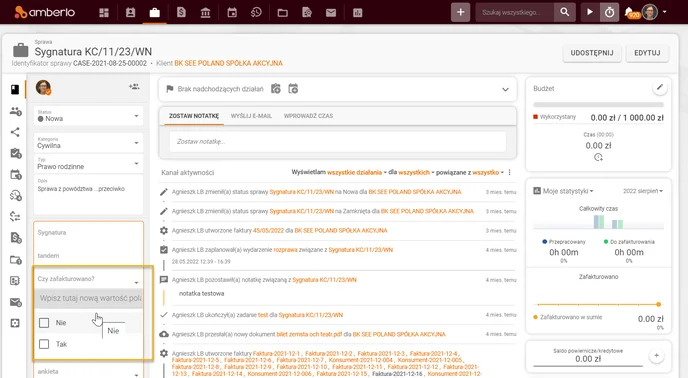Open invoice link 45/05/2022

pyautogui.click(x=269, y=230)
